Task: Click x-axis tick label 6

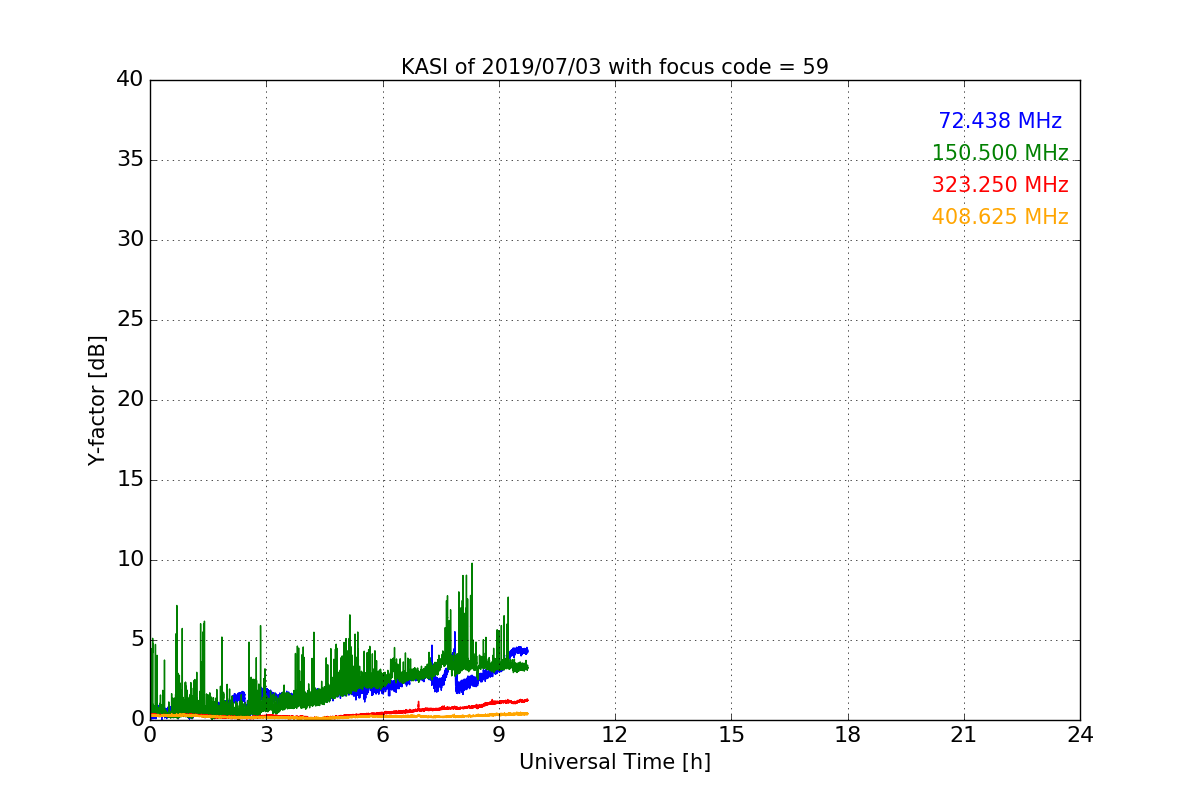Action: (383, 735)
